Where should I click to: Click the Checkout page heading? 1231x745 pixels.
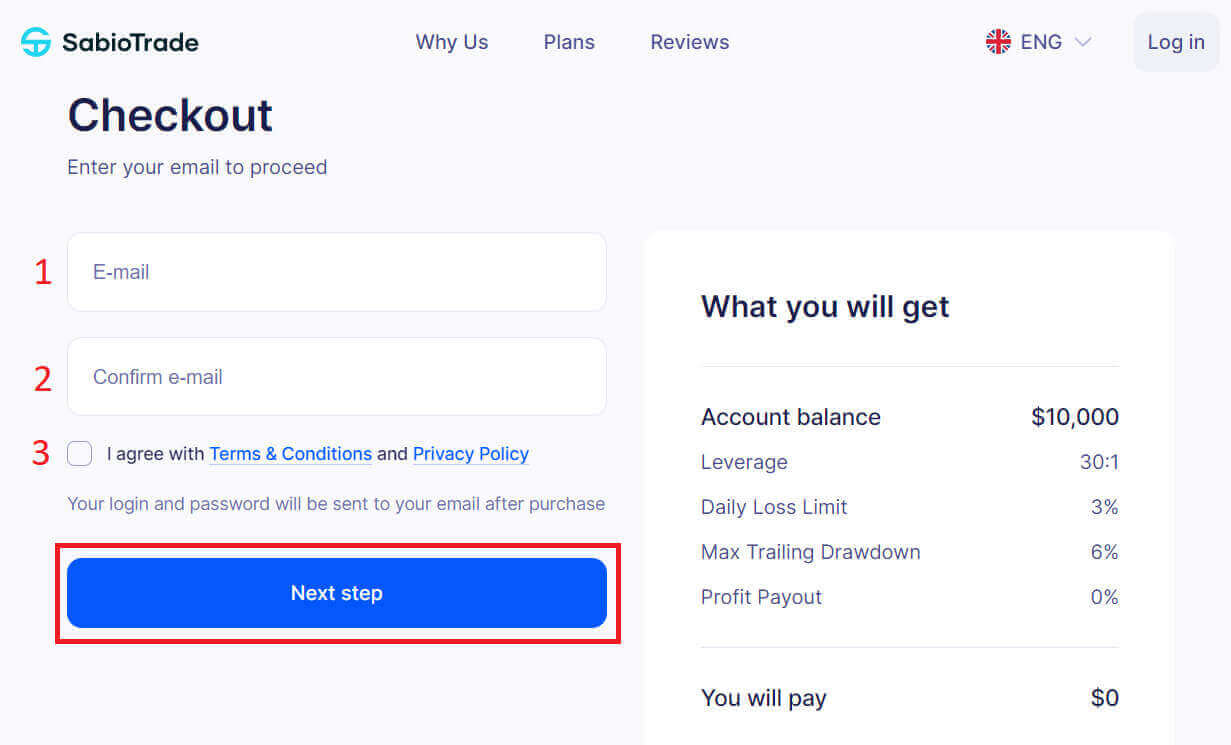169,115
